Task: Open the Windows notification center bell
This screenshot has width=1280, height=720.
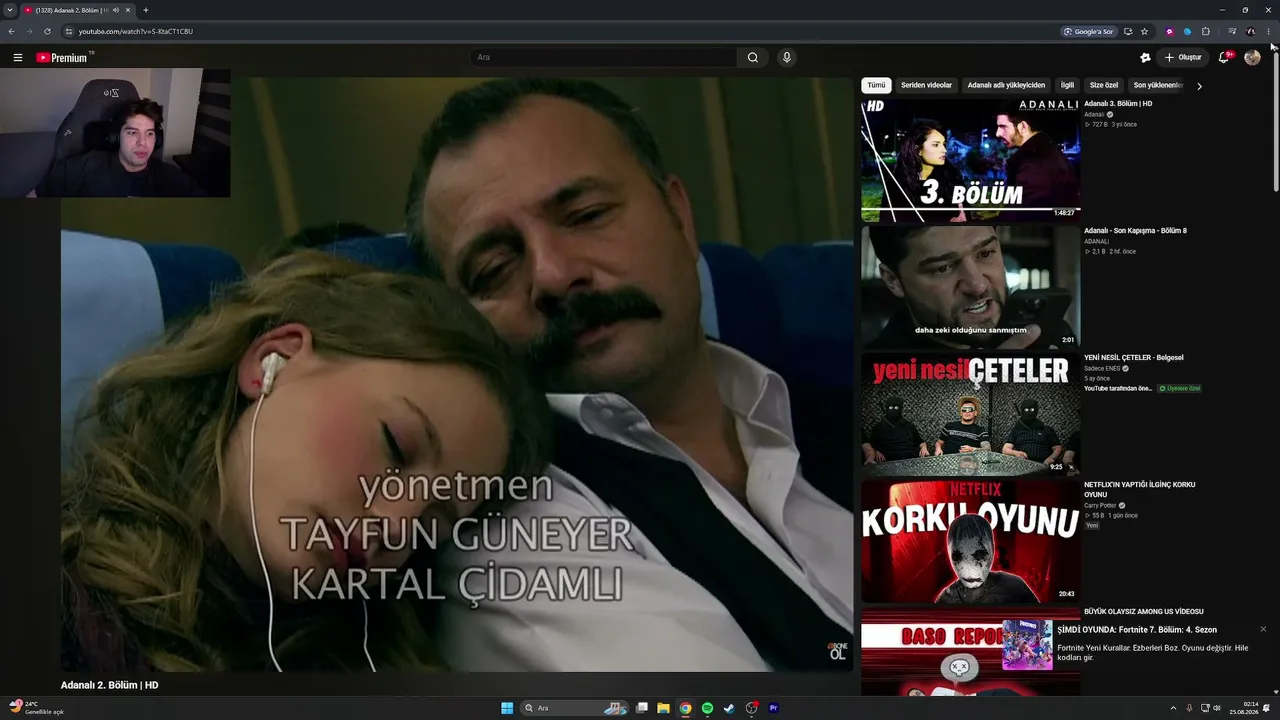Action: tap(1267, 708)
